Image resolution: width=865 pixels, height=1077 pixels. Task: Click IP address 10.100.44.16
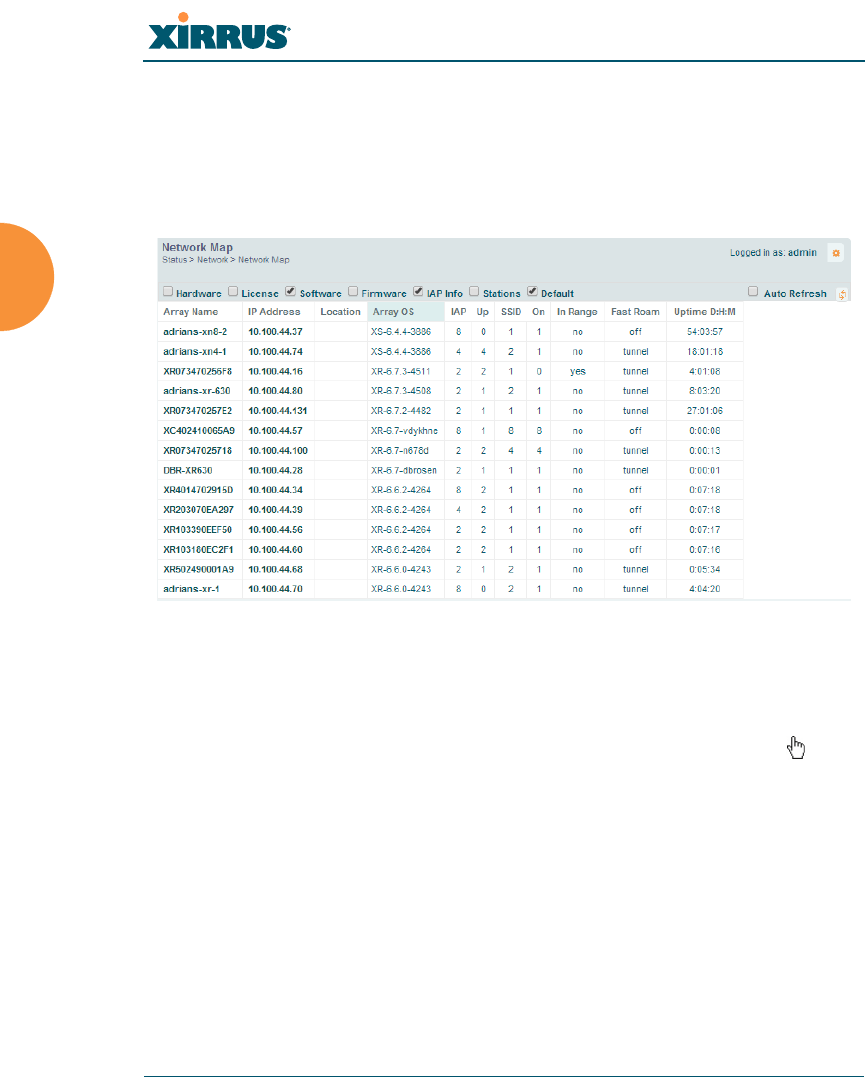pos(276,372)
